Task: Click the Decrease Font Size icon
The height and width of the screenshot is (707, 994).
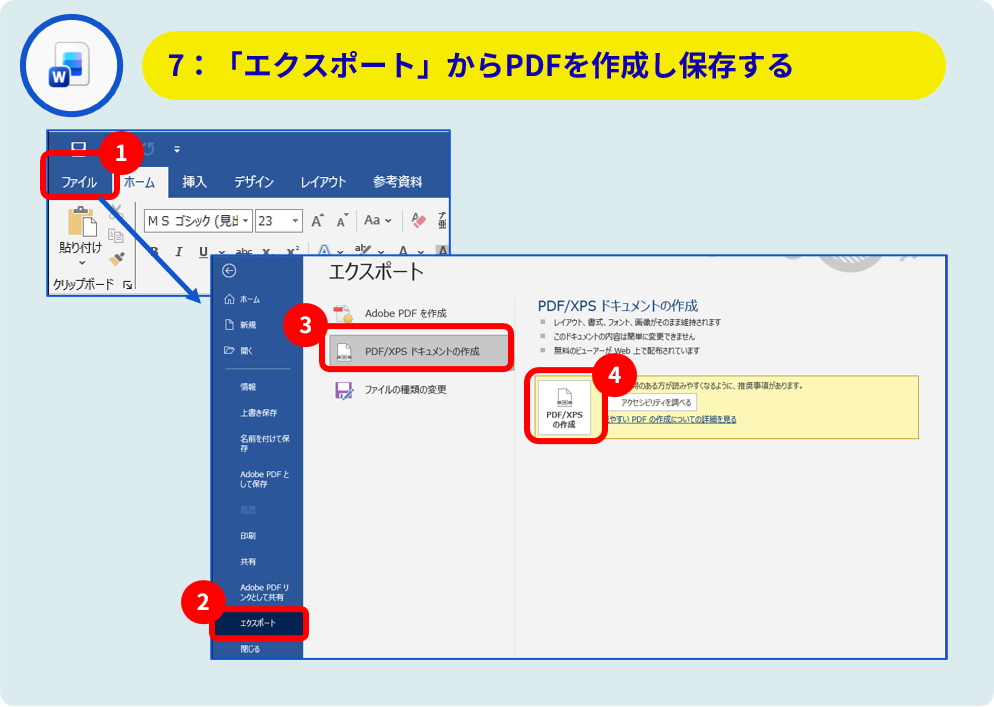Action: pyautogui.click(x=342, y=221)
